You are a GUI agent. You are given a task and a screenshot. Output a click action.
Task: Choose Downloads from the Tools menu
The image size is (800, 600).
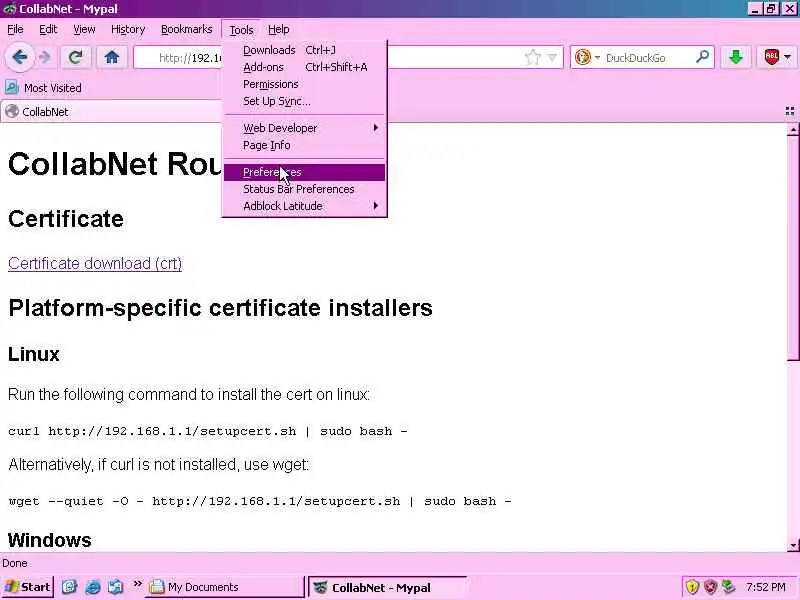click(x=305, y=50)
